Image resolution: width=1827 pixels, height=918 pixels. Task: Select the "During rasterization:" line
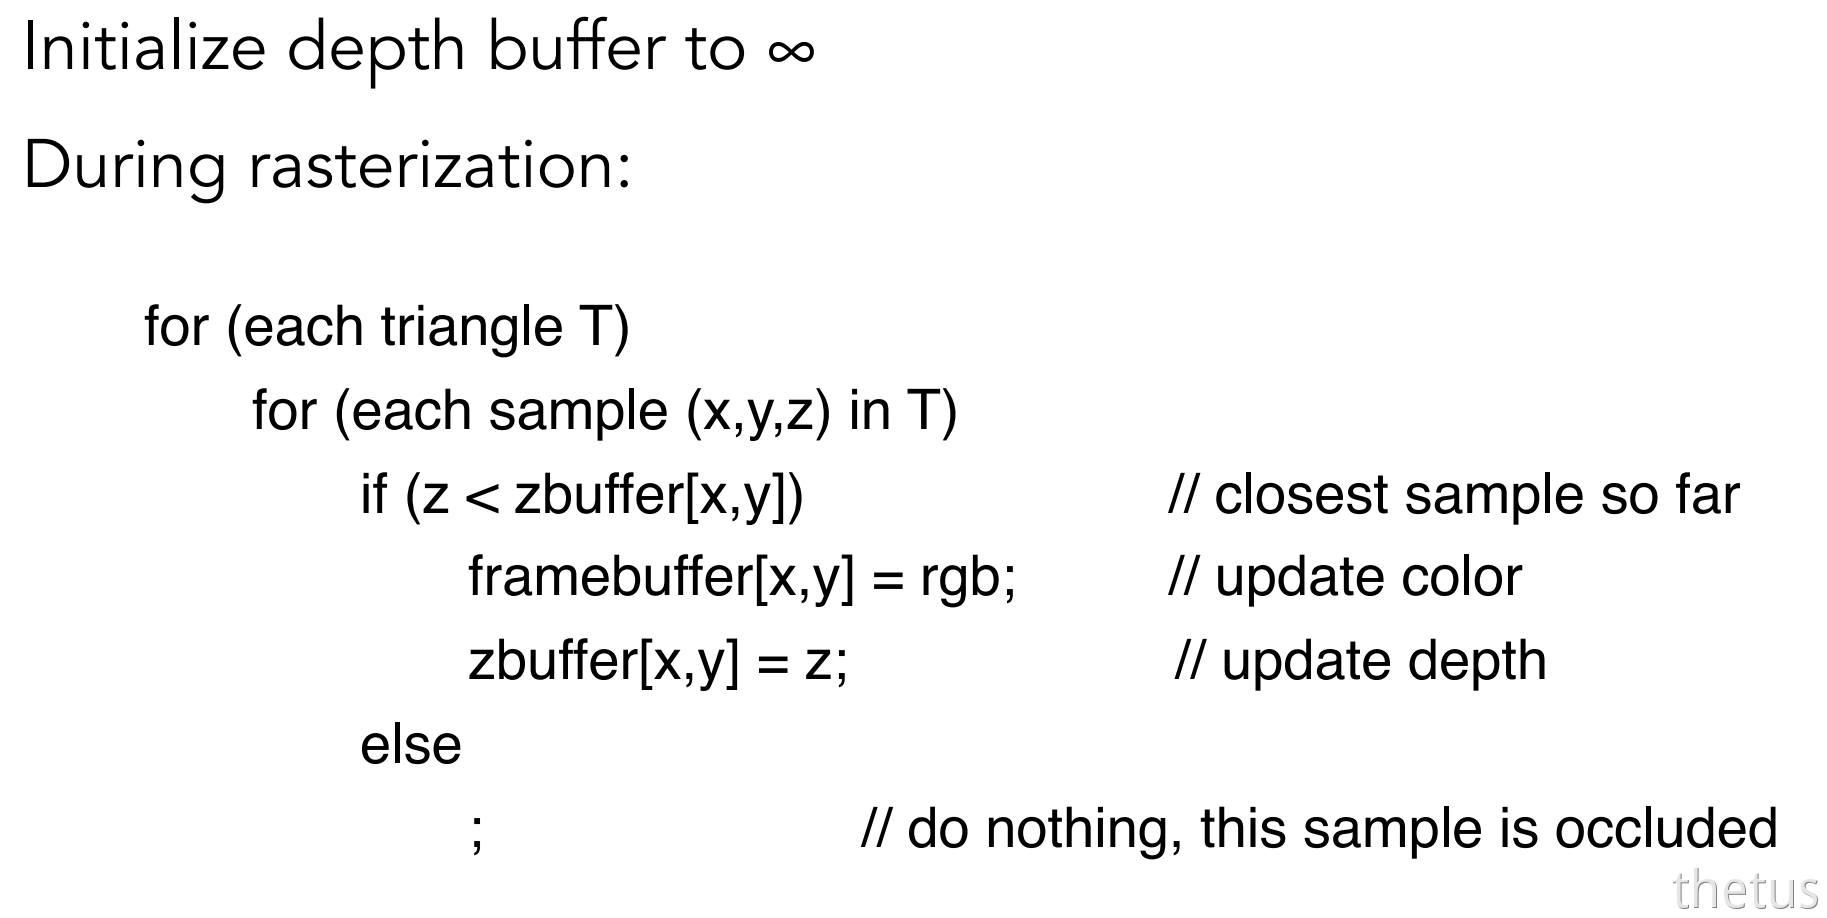[x=327, y=167]
